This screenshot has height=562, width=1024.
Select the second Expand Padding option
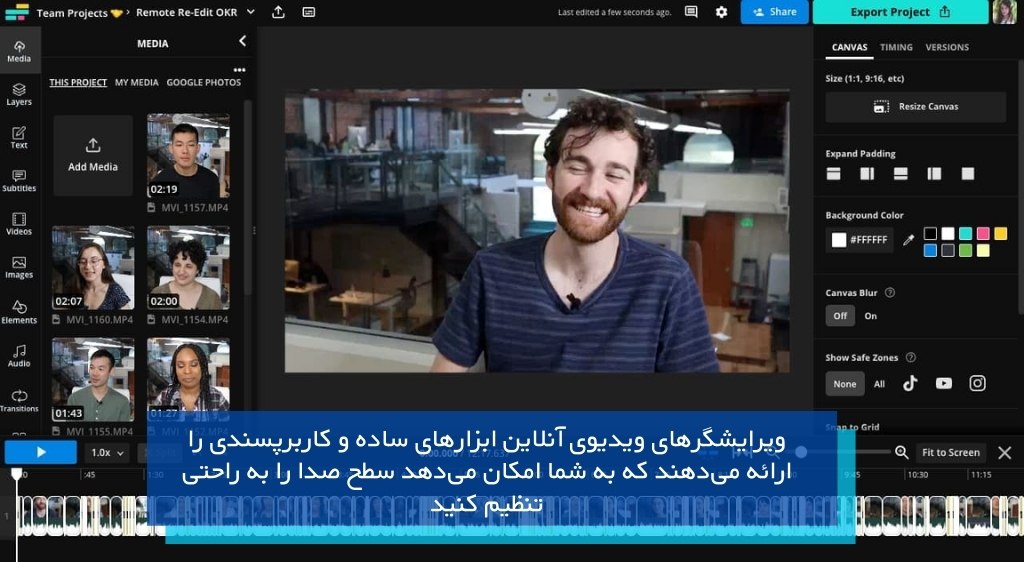click(867, 174)
